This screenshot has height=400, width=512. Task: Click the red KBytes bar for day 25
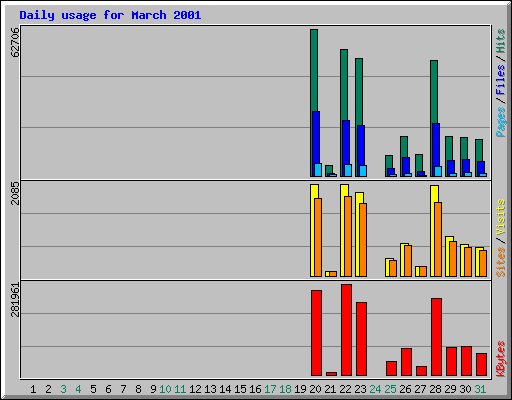[391, 368]
